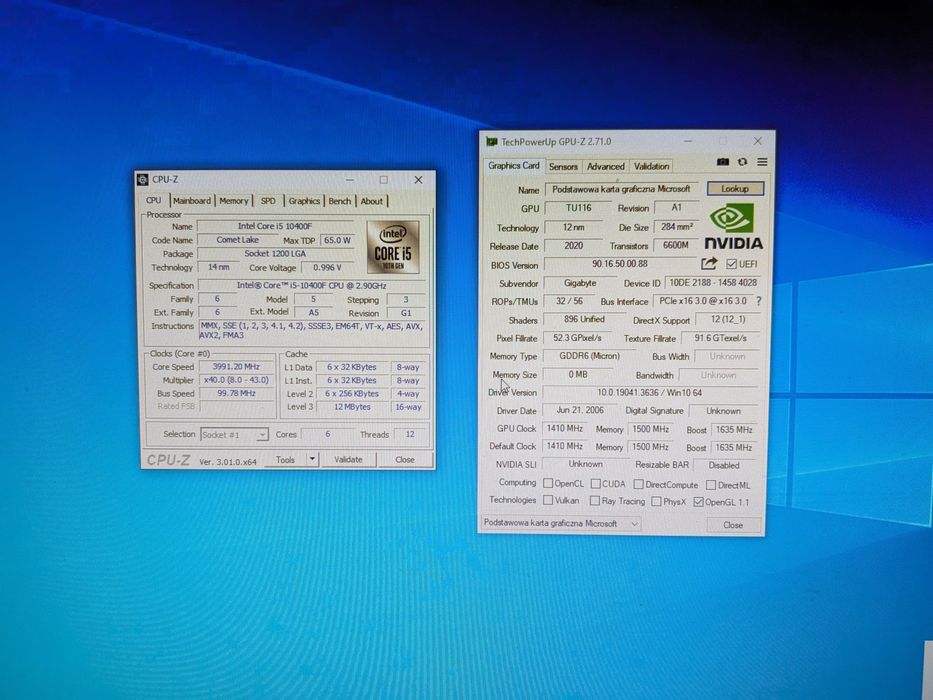This screenshot has height=700, width=933.
Task: Toggle the Ray Tracing checkbox
Action: click(595, 501)
